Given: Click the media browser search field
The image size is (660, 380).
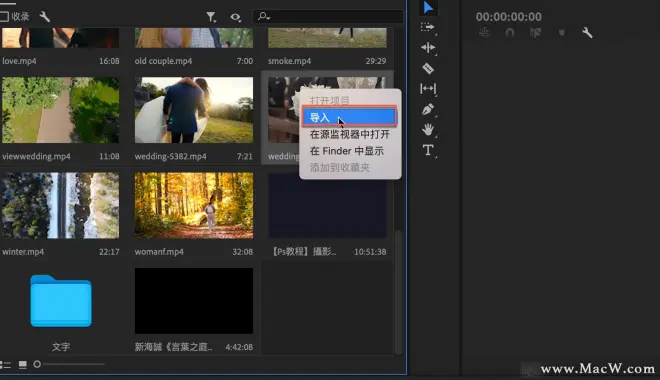Looking at the screenshot, I should coord(328,17).
